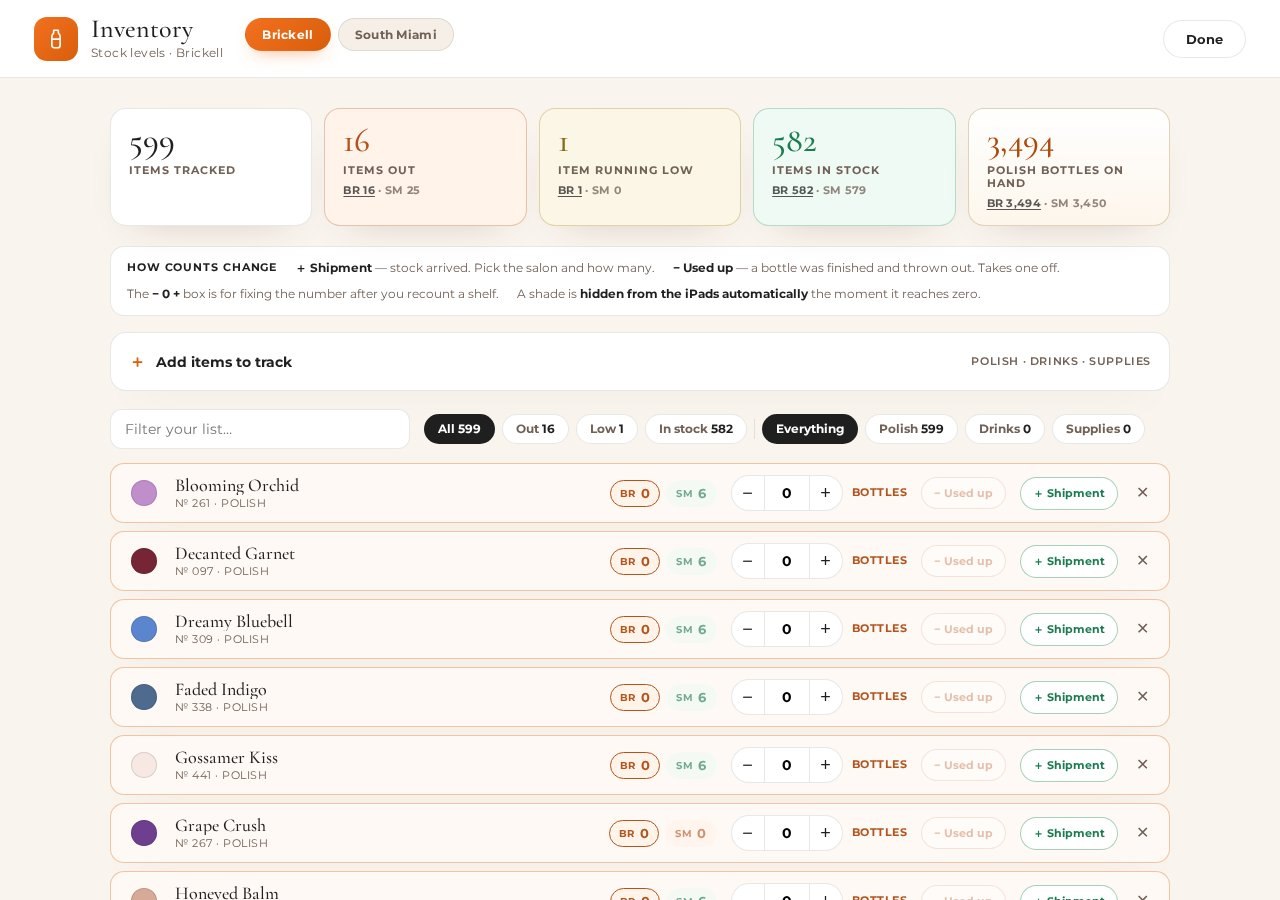Filter to Low 1 items
1280x900 pixels.
(607, 429)
